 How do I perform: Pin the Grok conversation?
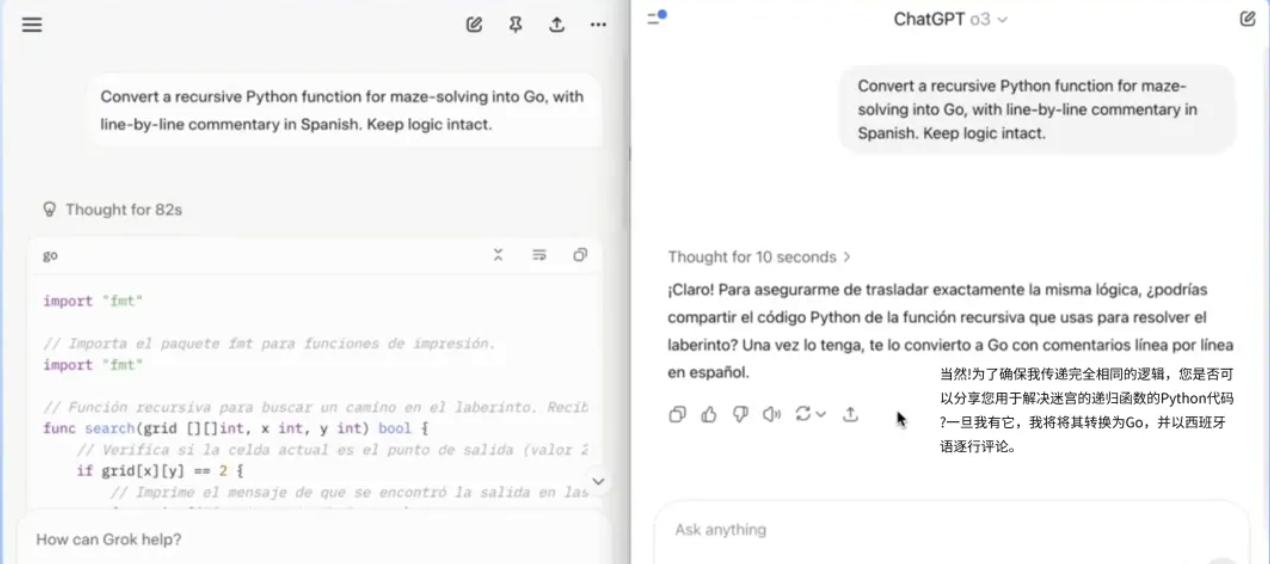pos(515,25)
